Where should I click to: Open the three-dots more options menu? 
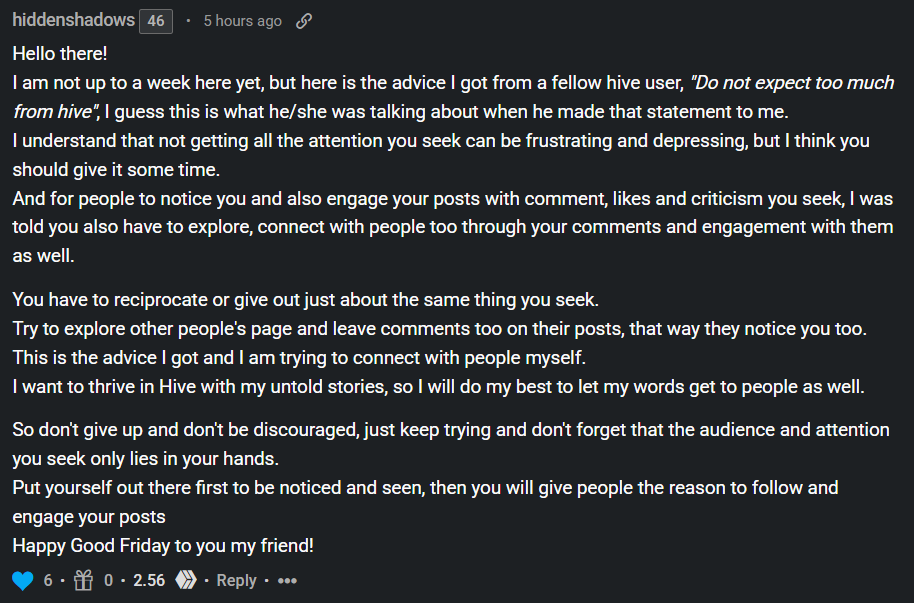pos(287,581)
